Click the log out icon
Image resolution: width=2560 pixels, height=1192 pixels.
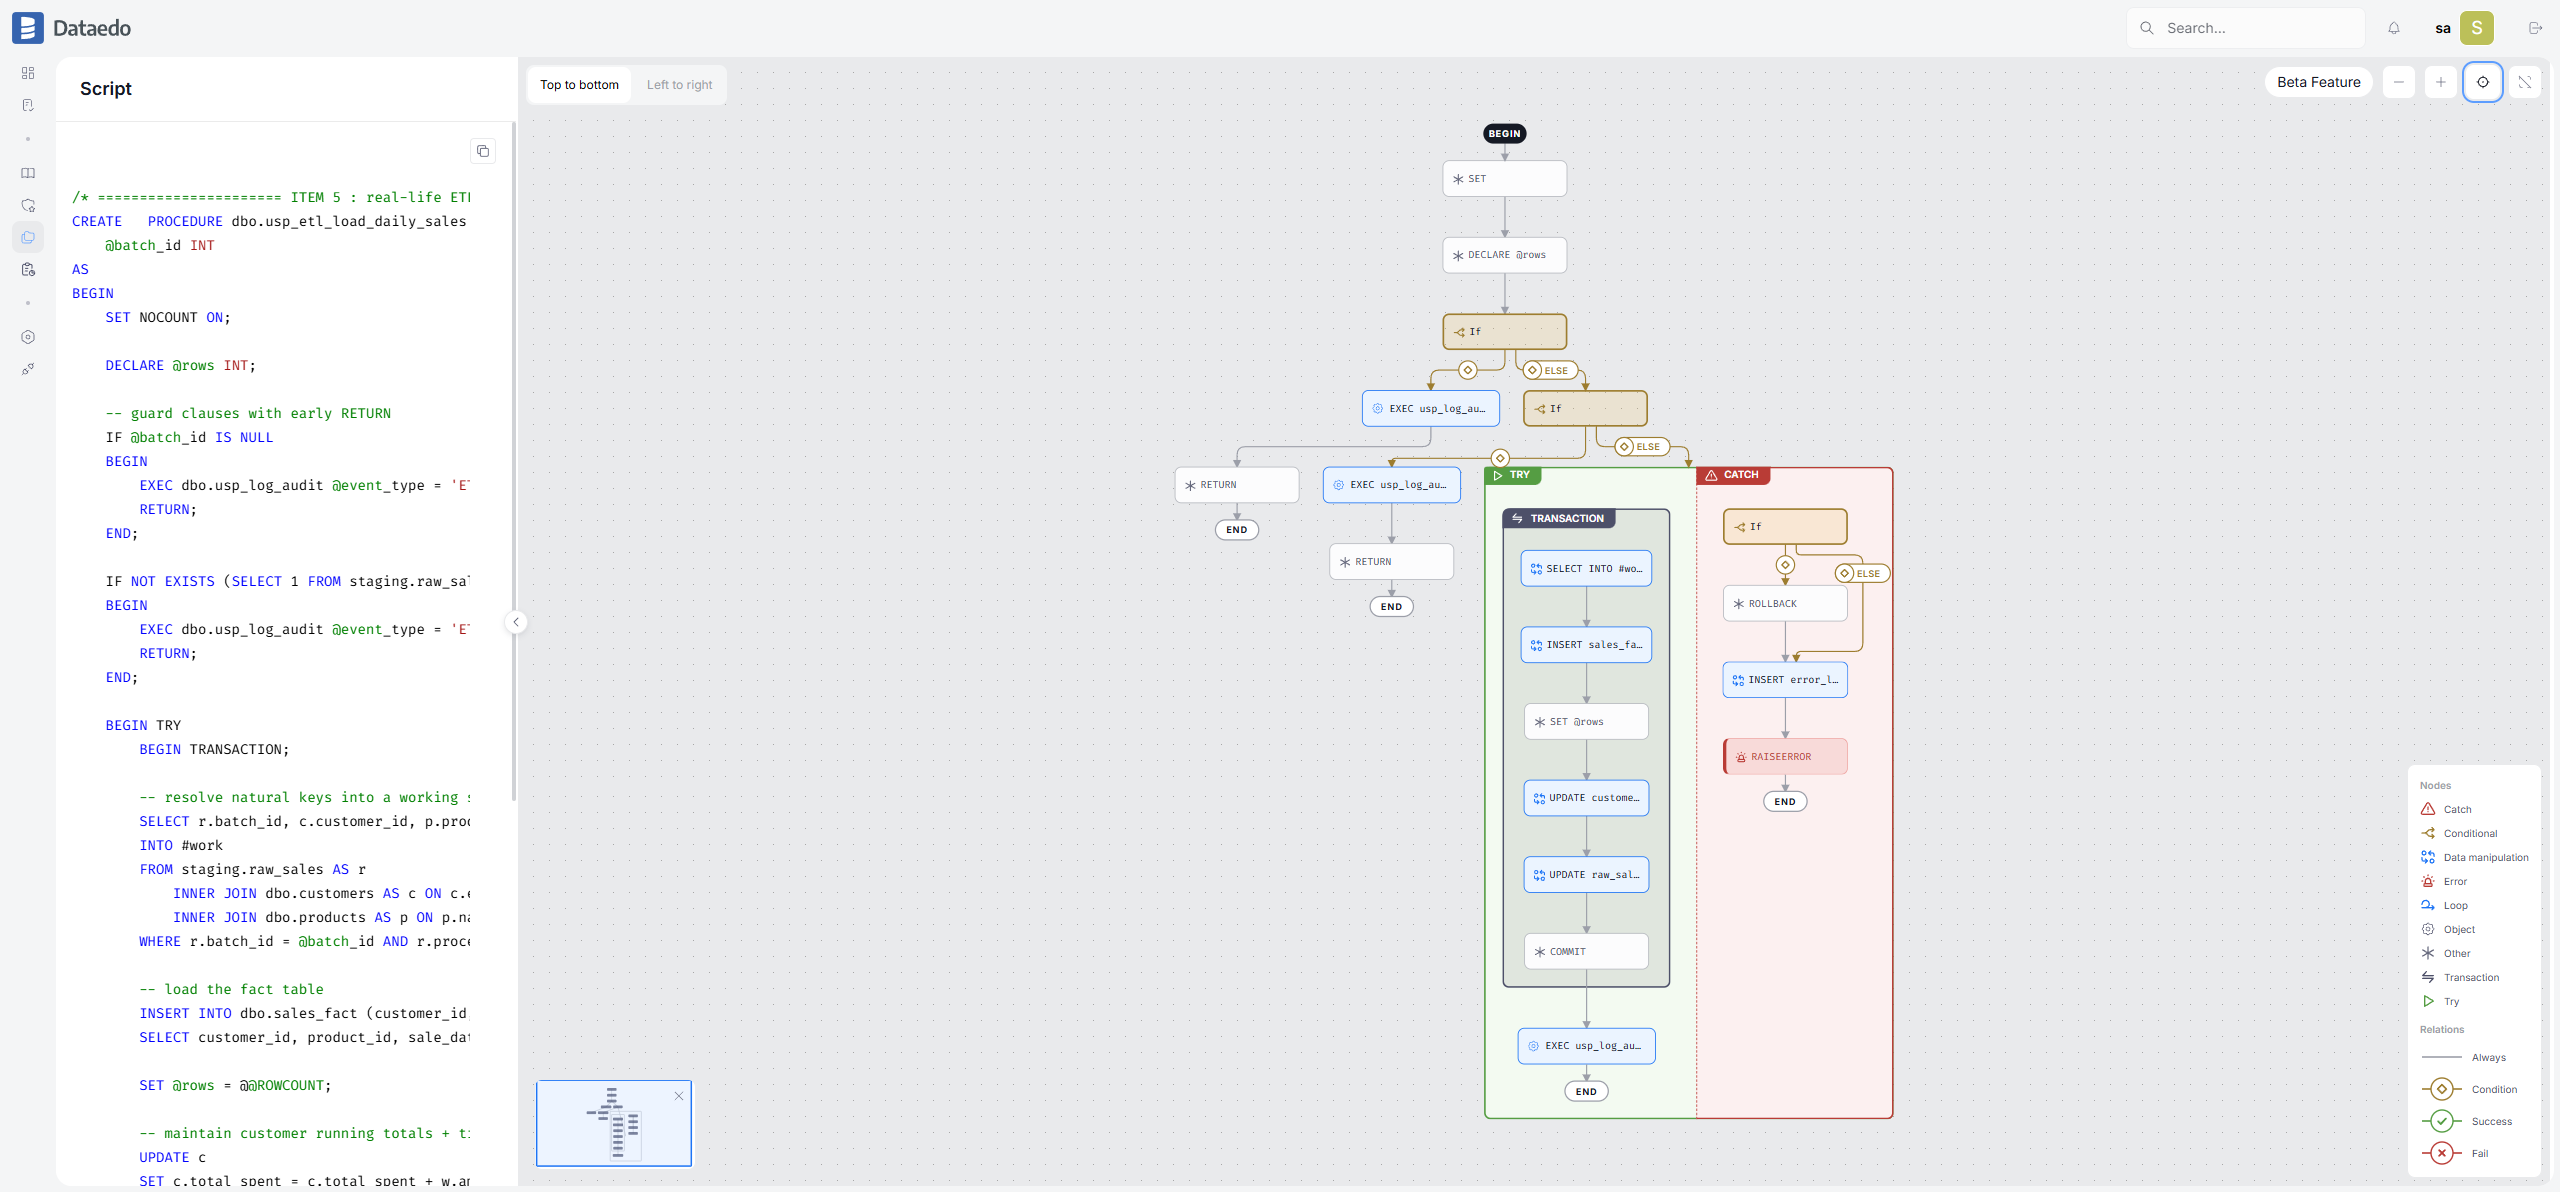[2535, 28]
